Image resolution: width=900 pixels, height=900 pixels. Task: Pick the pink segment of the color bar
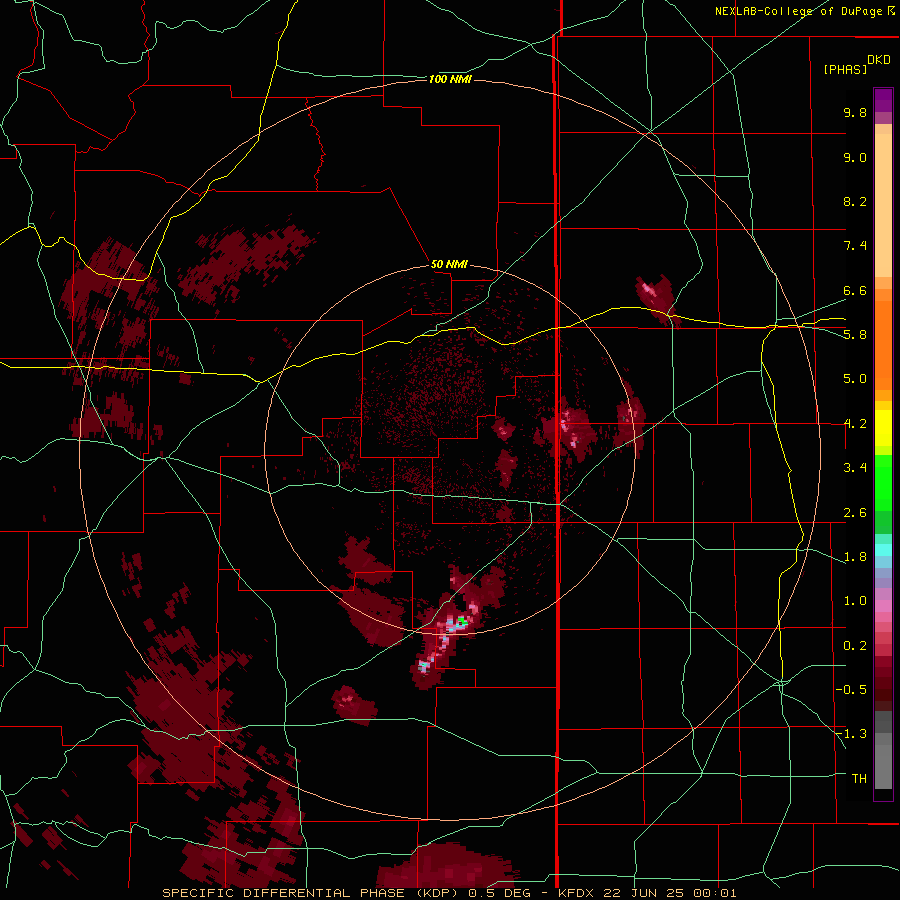click(x=883, y=606)
